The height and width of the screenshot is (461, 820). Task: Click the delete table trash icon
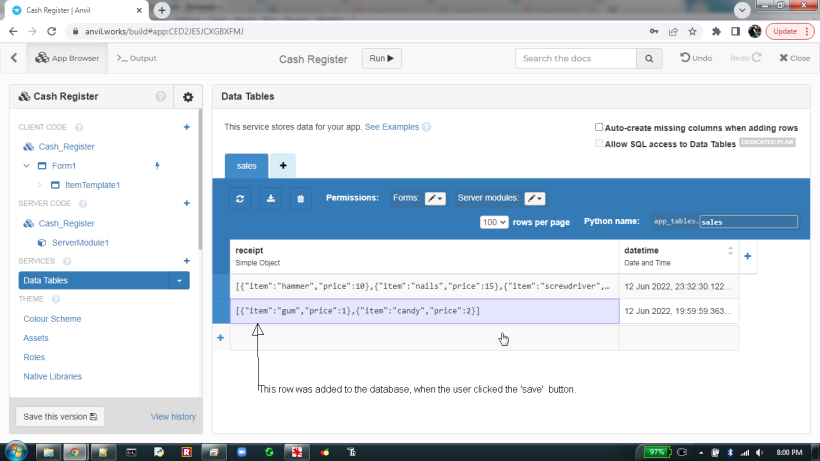(x=300, y=198)
